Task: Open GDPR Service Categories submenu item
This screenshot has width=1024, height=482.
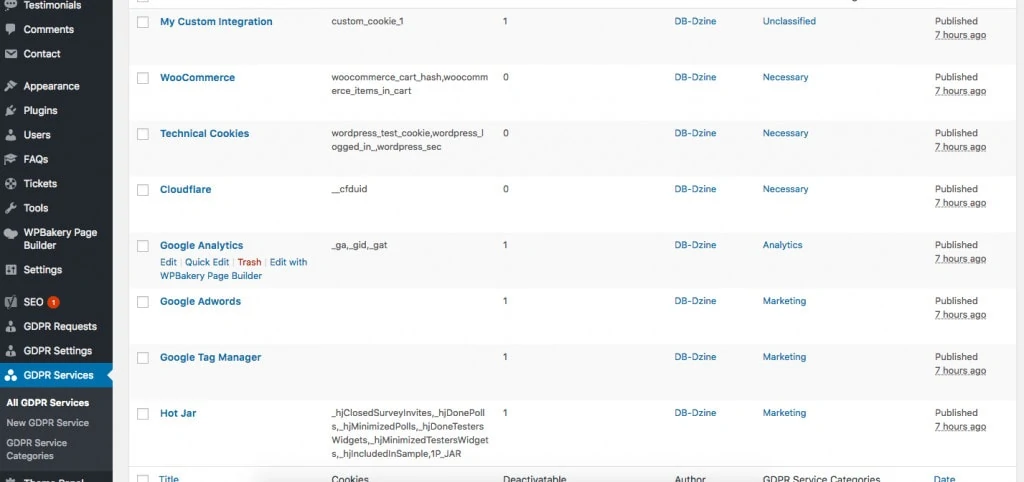Action: tap(37, 449)
